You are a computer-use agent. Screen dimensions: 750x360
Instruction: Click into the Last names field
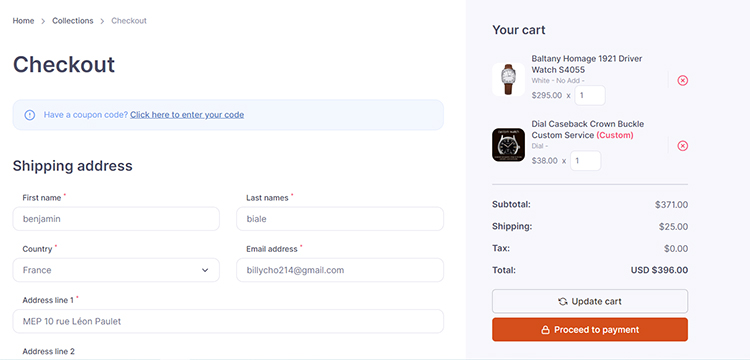340,219
